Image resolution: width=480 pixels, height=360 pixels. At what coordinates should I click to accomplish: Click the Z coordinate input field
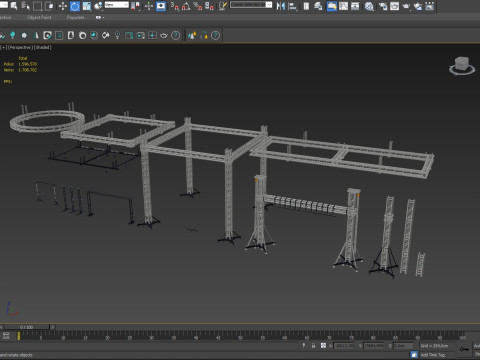[x=403, y=346]
